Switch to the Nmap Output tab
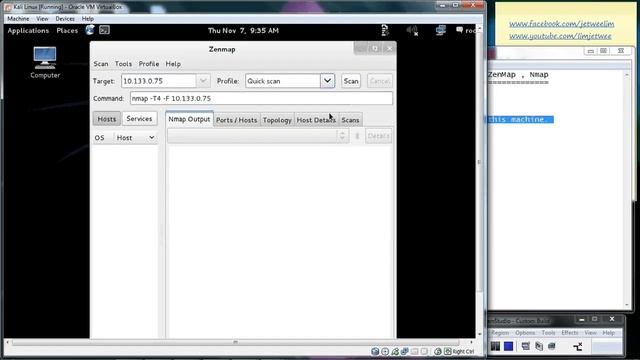The height and width of the screenshot is (360, 640). click(x=189, y=119)
